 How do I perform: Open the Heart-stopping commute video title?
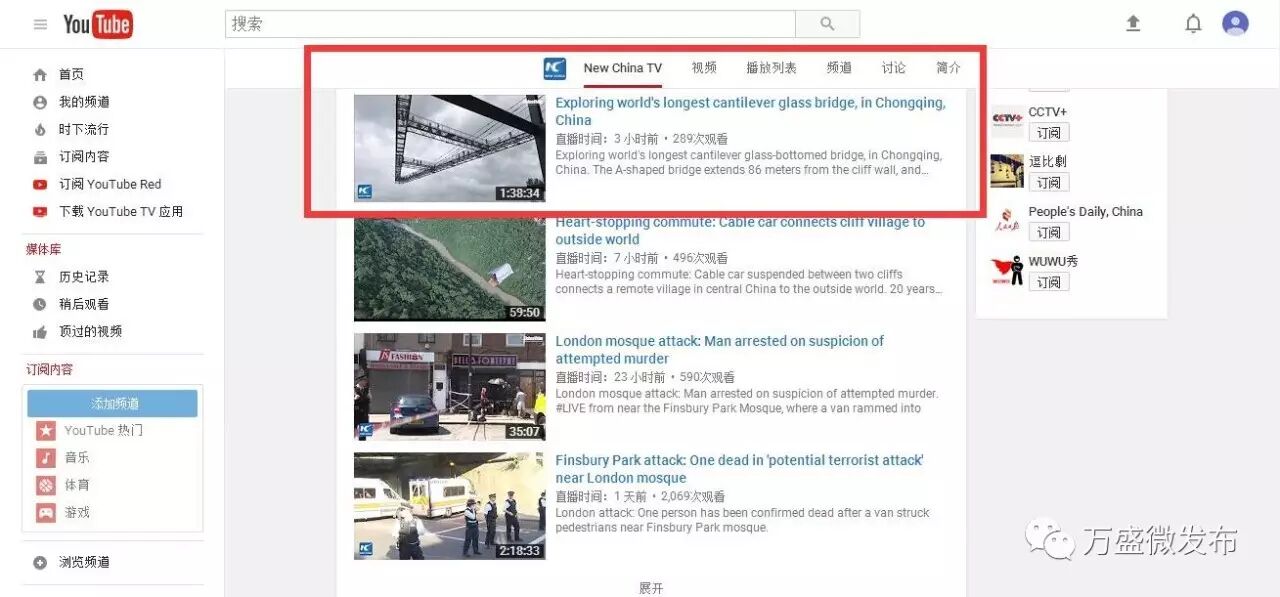740,230
